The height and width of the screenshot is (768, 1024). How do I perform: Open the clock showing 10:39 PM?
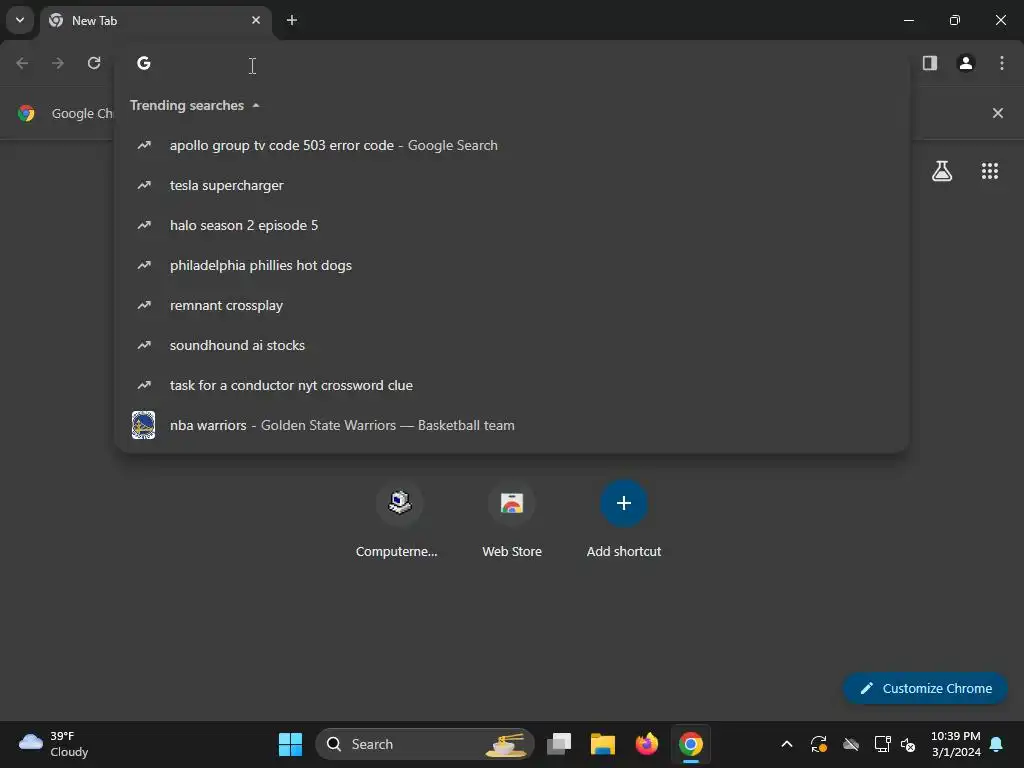pyautogui.click(x=955, y=744)
